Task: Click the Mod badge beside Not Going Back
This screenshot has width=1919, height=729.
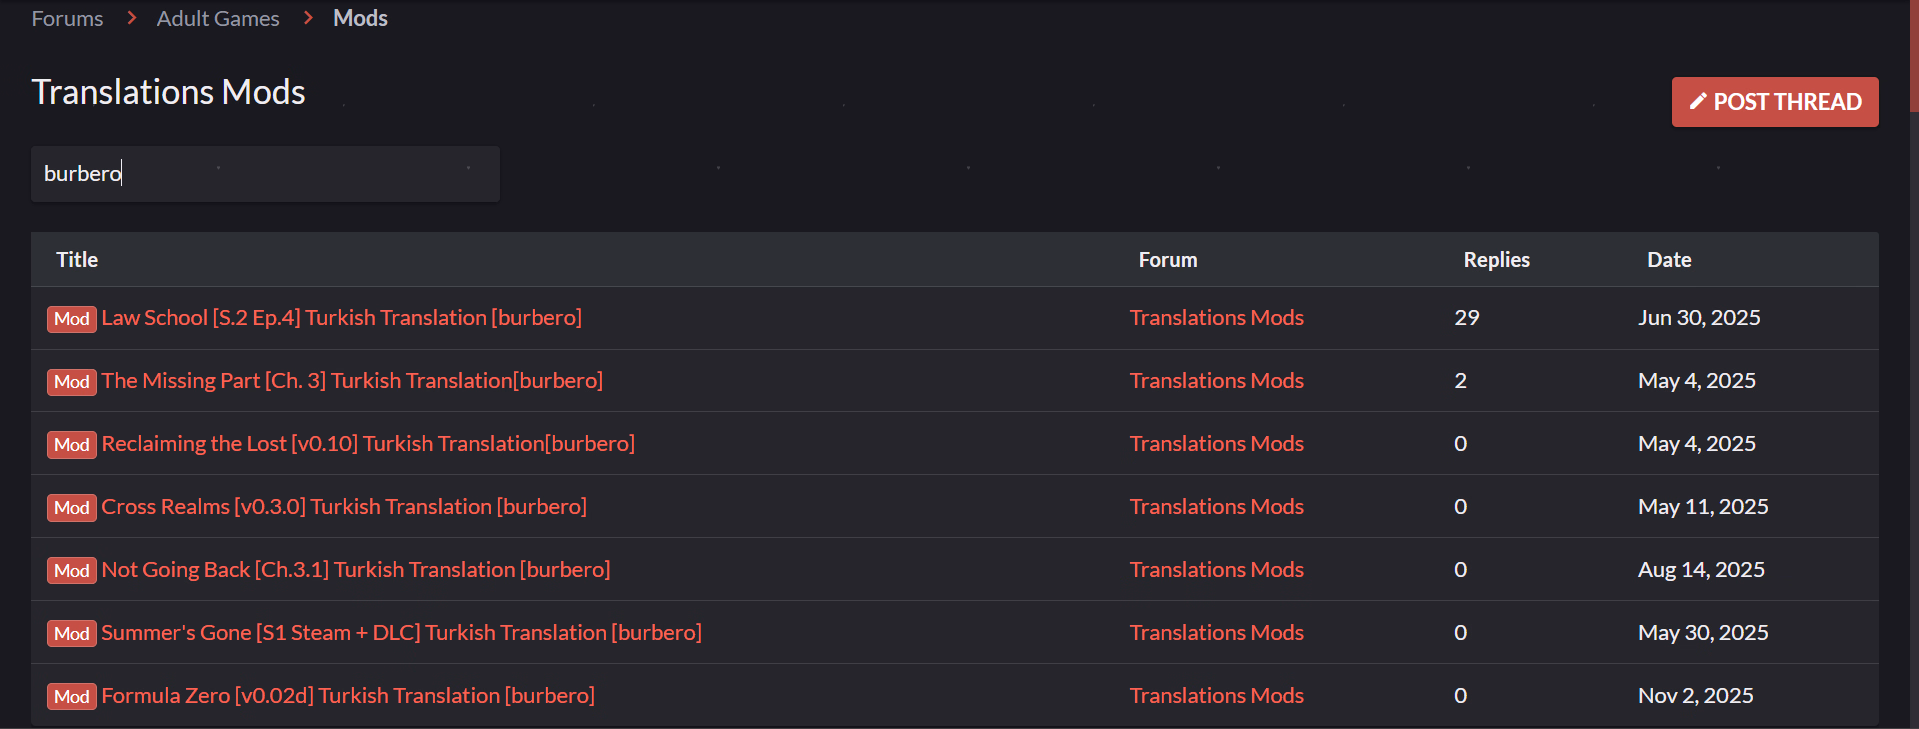Action: tap(72, 571)
